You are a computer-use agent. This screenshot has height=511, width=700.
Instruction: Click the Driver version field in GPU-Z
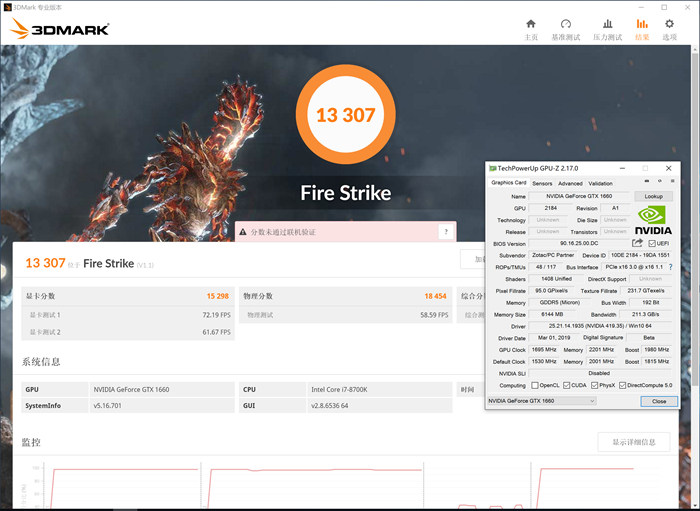coord(600,326)
